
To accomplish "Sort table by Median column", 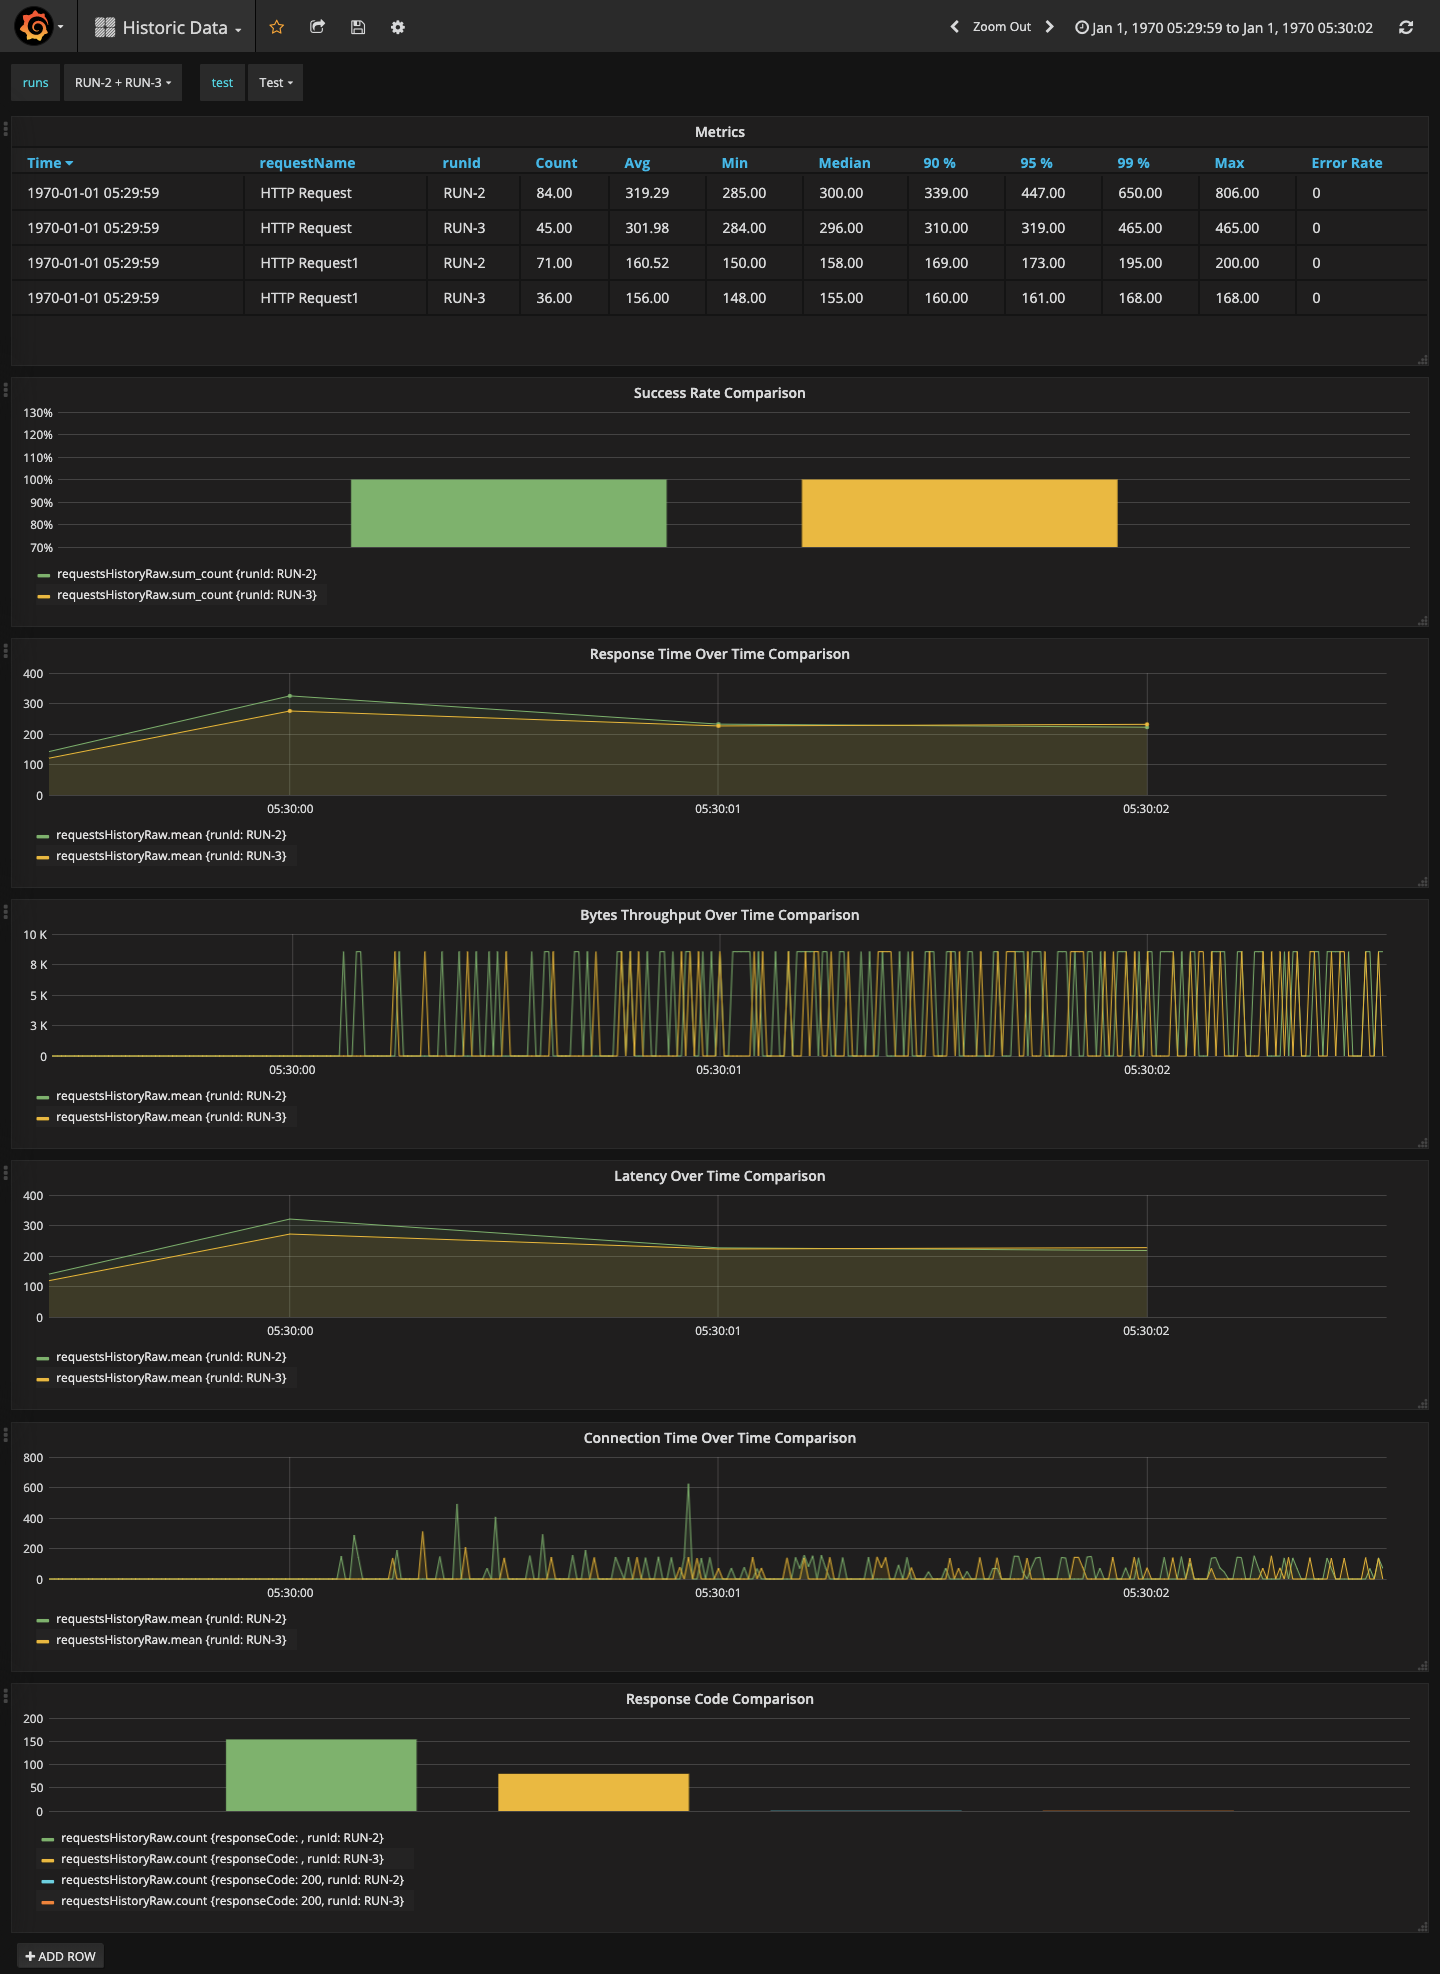I will point(844,163).
